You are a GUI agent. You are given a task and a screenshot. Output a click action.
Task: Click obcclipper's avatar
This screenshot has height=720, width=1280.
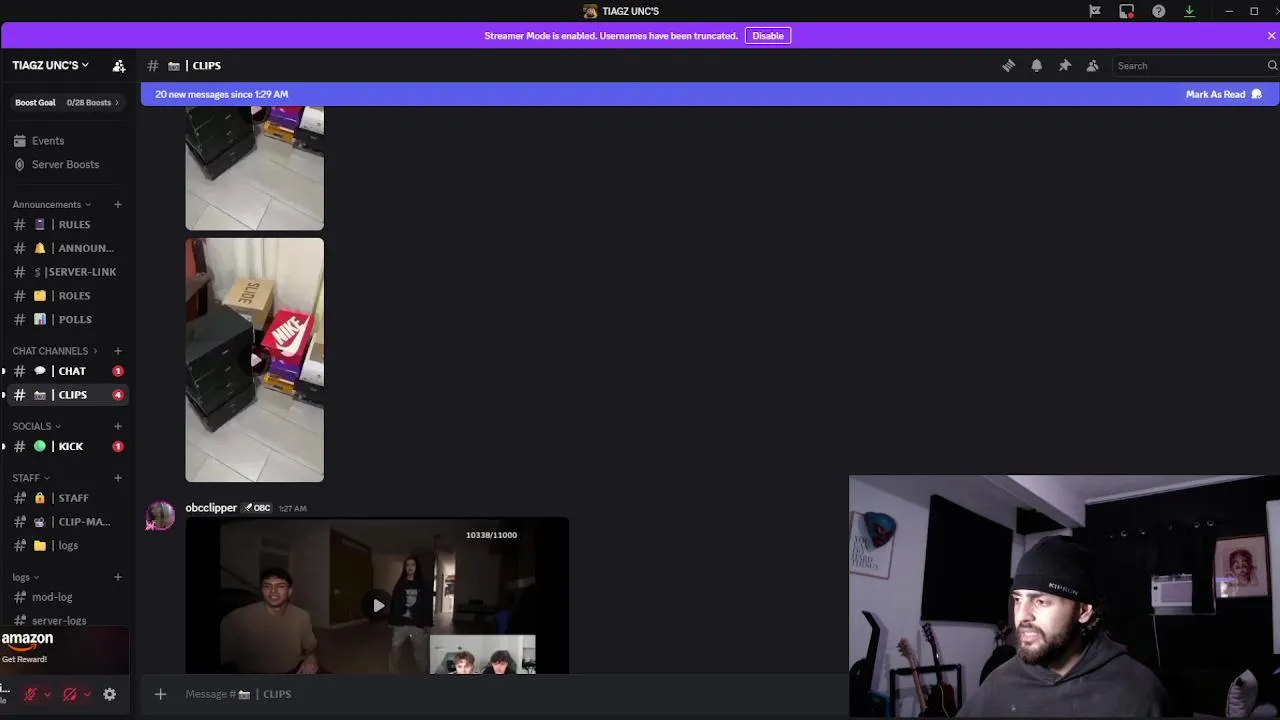(x=161, y=516)
